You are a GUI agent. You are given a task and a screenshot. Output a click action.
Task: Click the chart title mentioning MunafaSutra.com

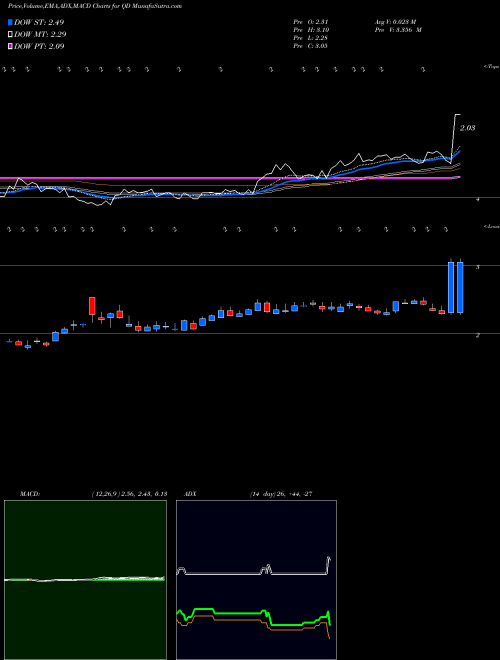click(95, 7)
